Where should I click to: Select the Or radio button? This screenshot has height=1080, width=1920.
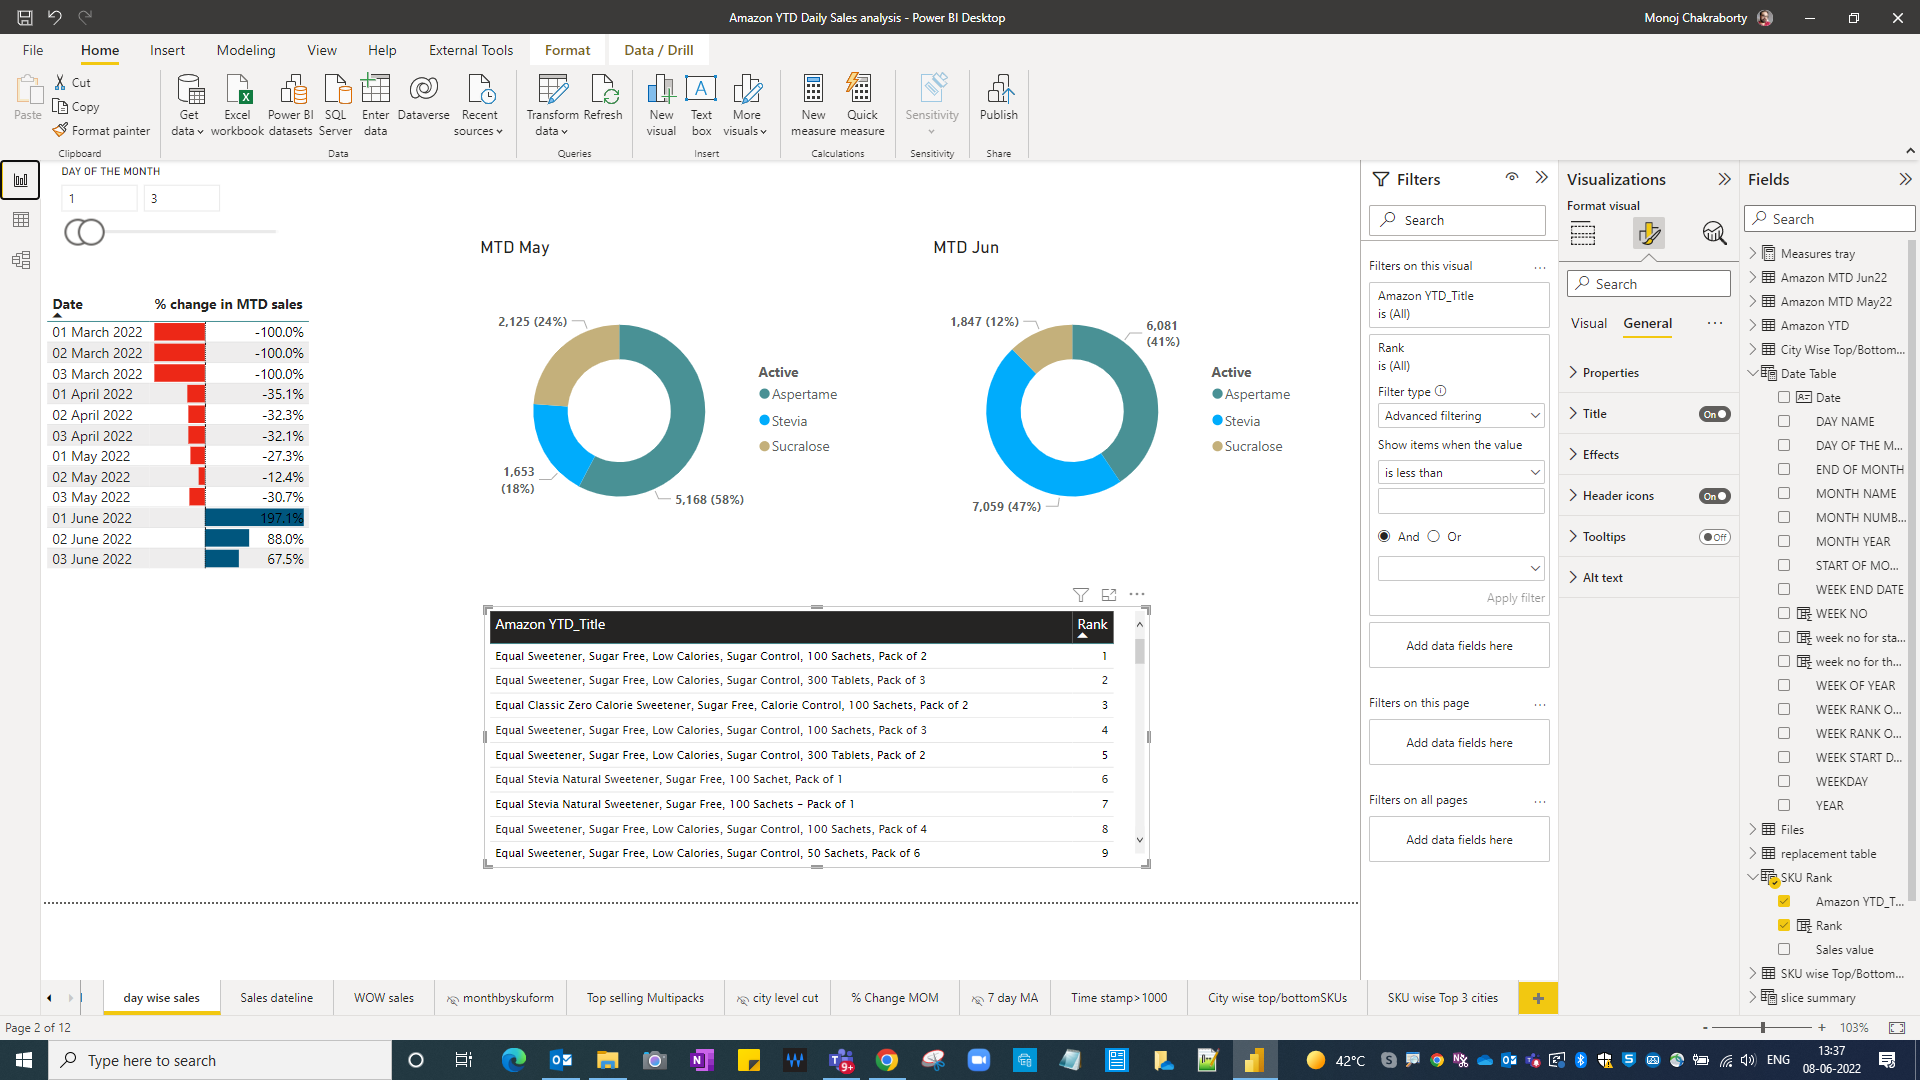[x=1434, y=536]
